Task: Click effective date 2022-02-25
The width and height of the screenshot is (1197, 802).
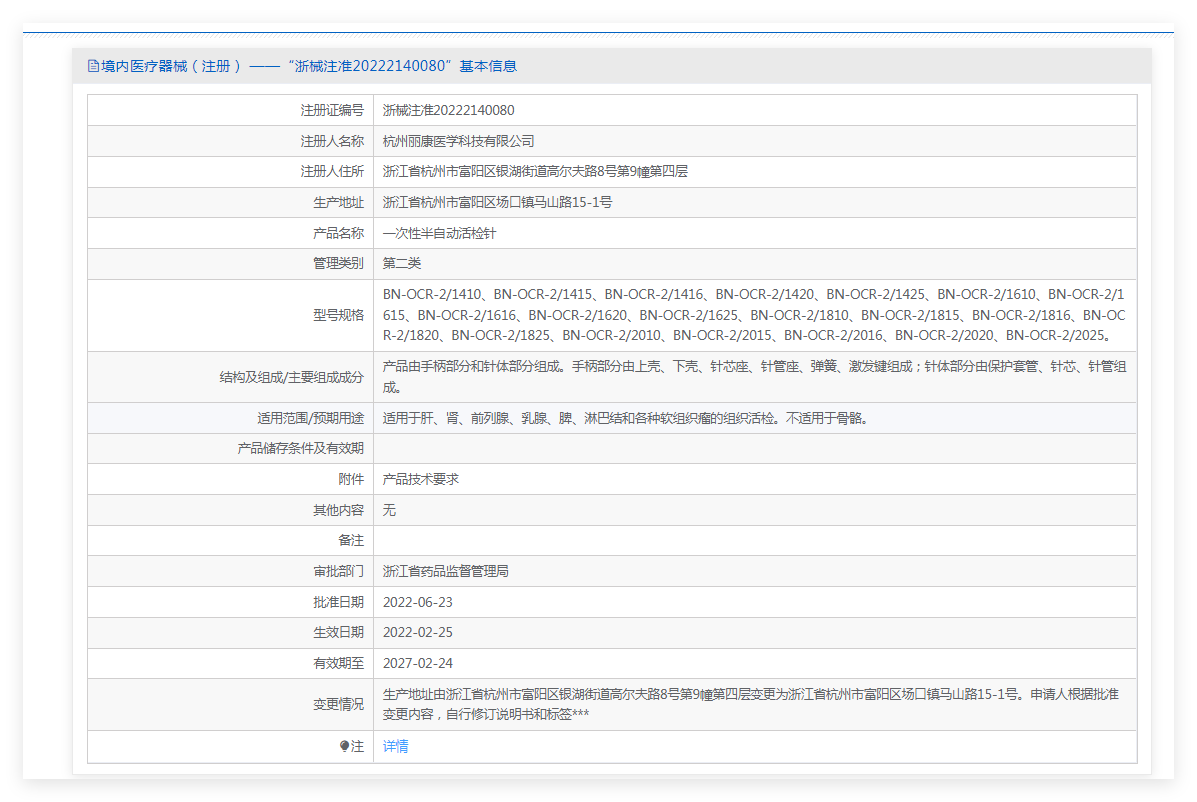Action: pyautogui.click(x=418, y=633)
